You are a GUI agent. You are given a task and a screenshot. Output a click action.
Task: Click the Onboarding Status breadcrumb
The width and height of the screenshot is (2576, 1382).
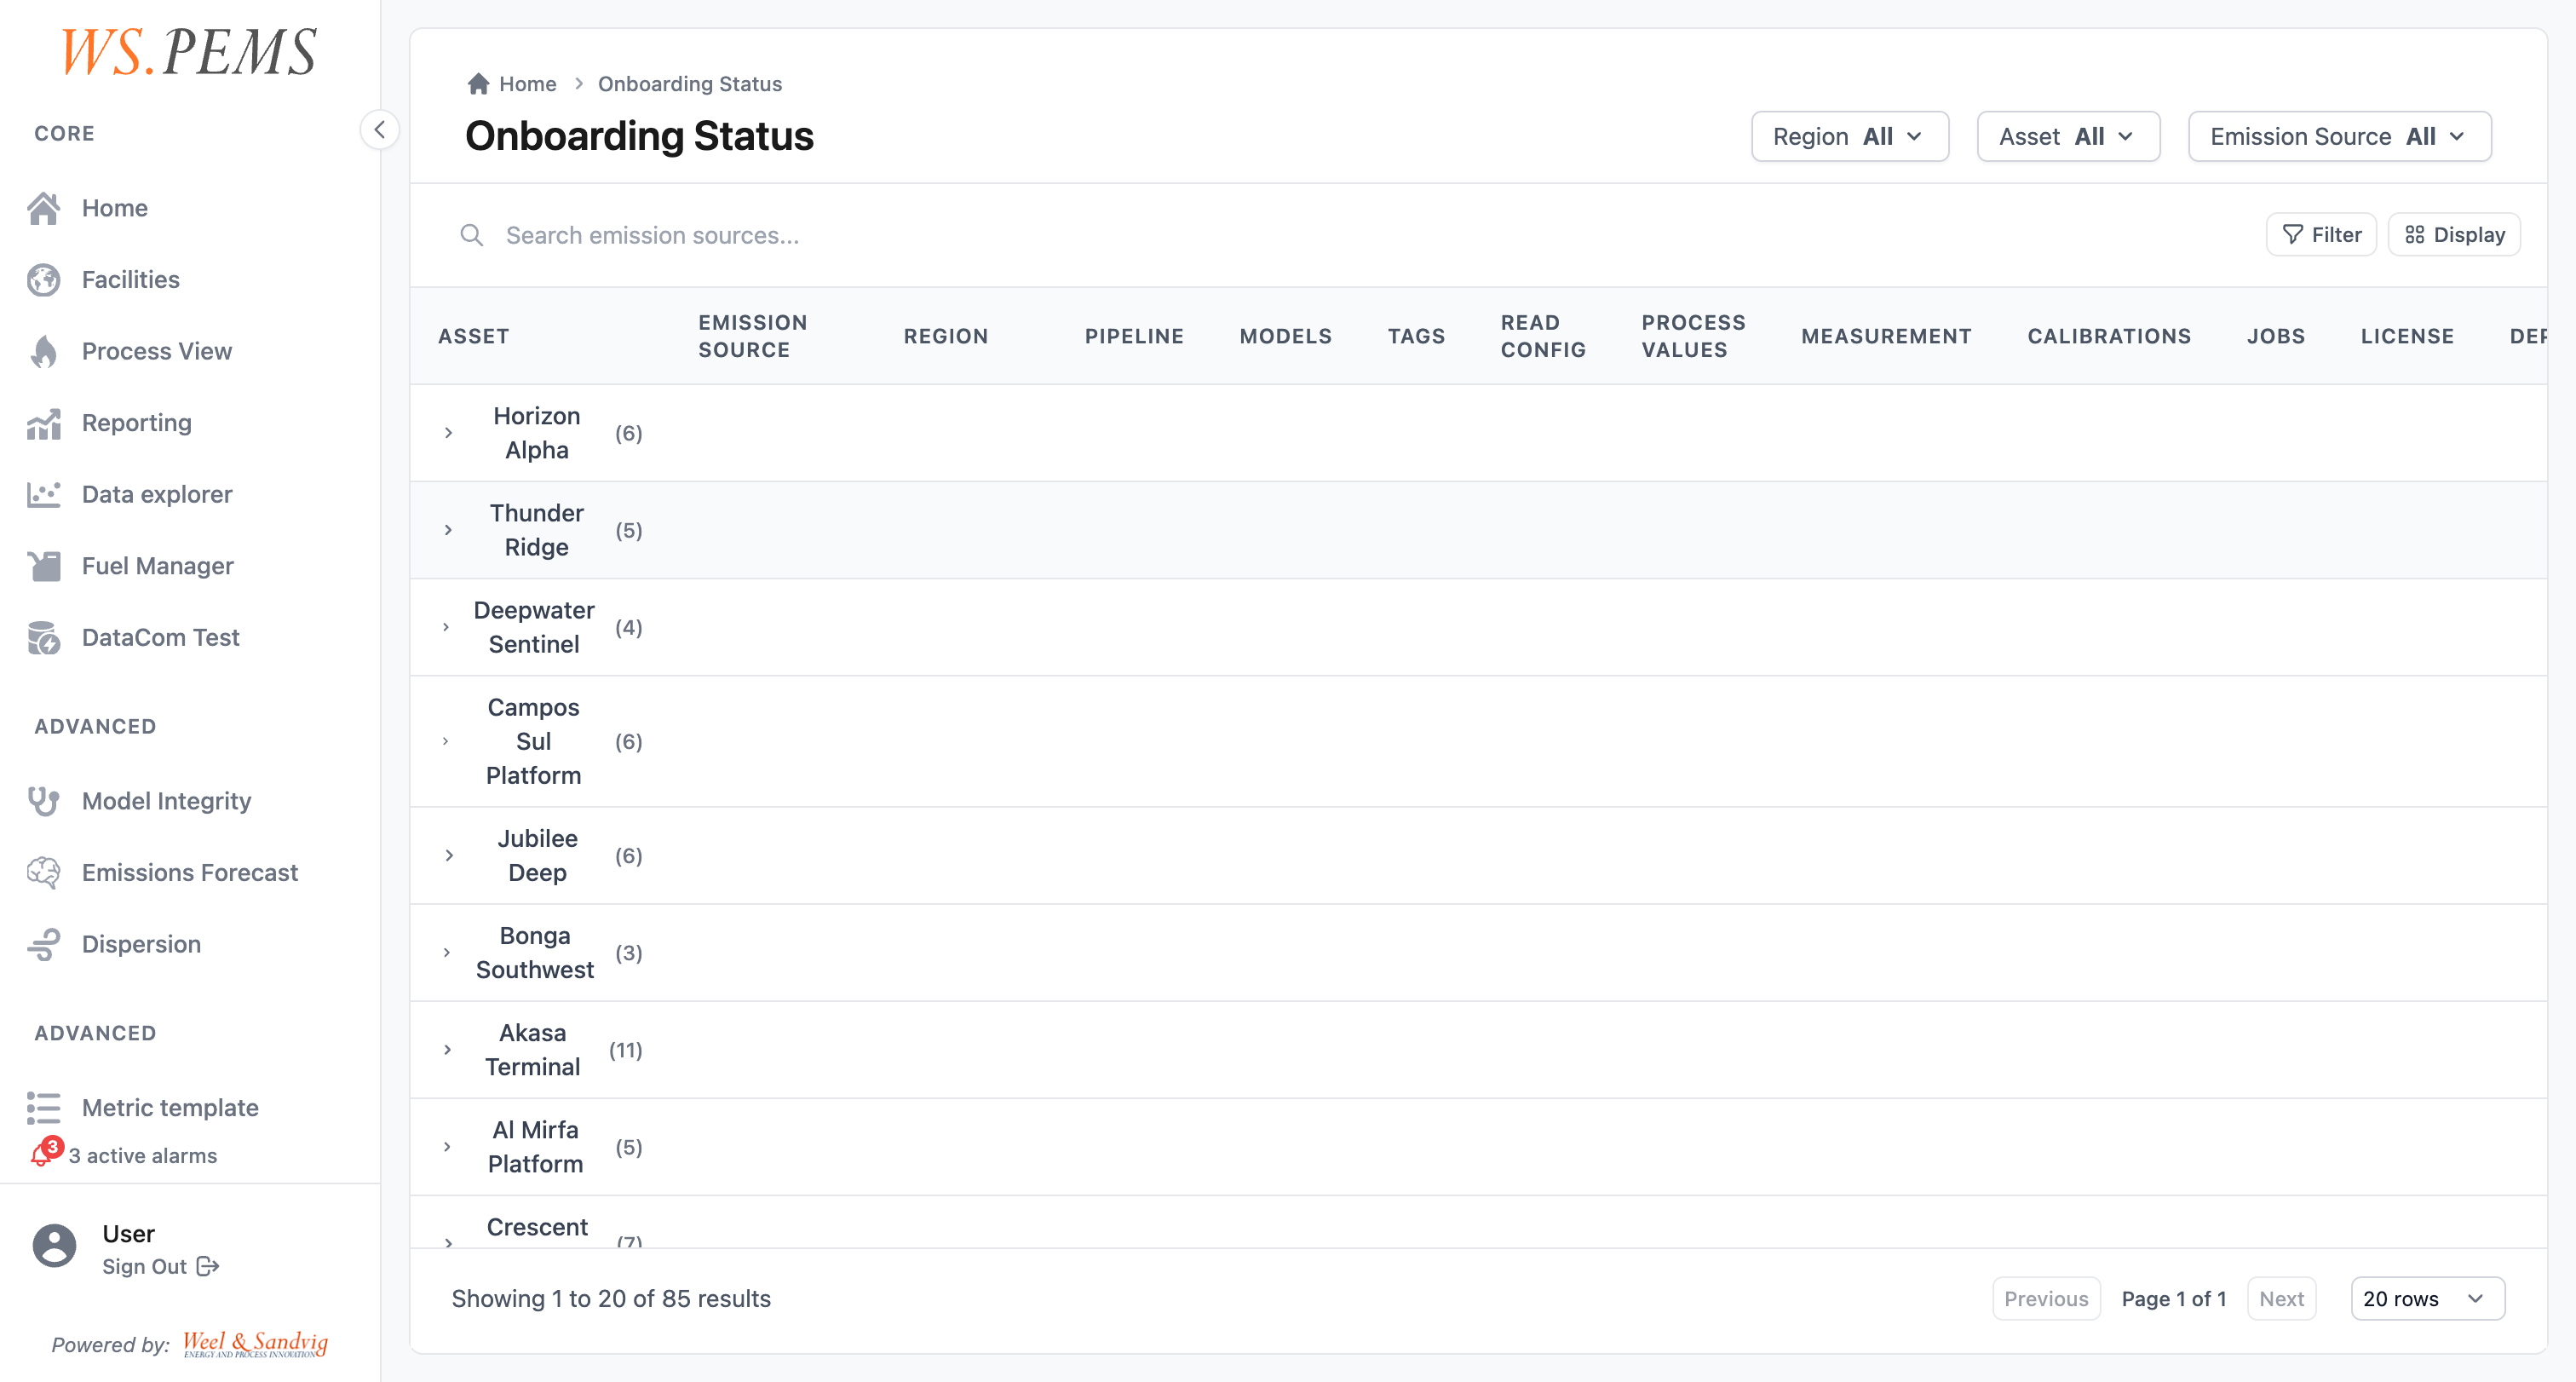(690, 84)
